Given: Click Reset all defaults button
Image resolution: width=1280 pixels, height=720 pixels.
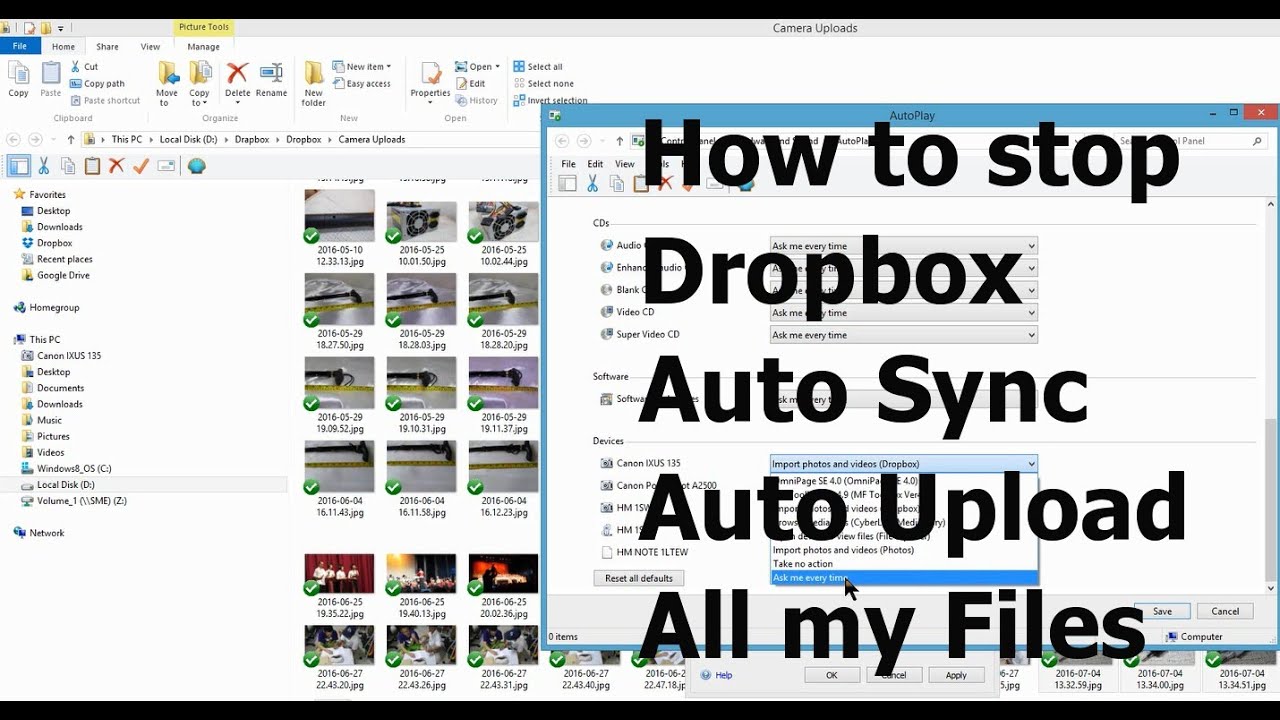Looking at the screenshot, I should pyautogui.click(x=639, y=578).
